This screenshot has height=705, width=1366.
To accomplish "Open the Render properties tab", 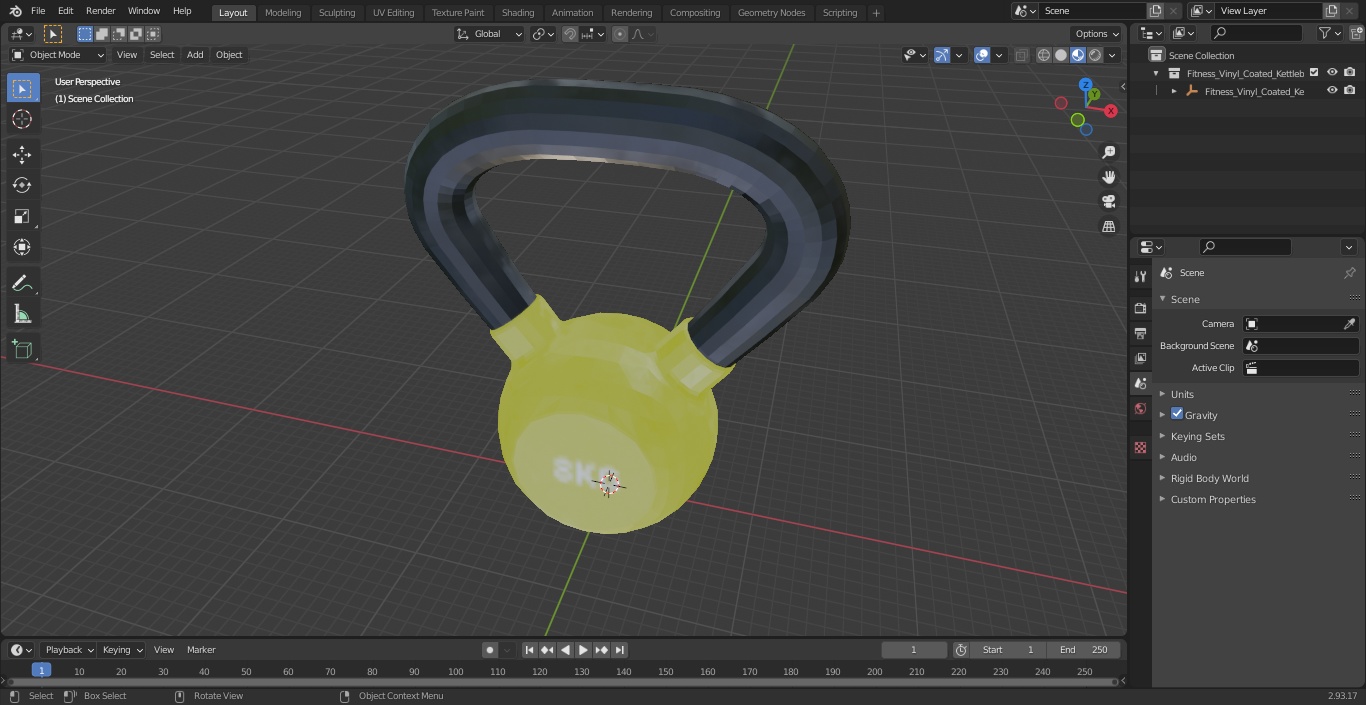I will click(x=1140, y=308).
